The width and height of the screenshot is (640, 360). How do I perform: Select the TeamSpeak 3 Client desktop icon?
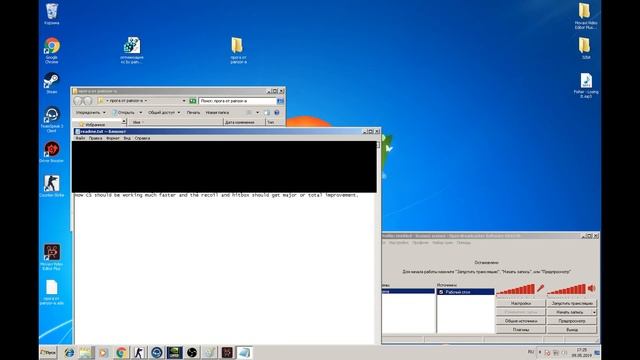[52, 119]
